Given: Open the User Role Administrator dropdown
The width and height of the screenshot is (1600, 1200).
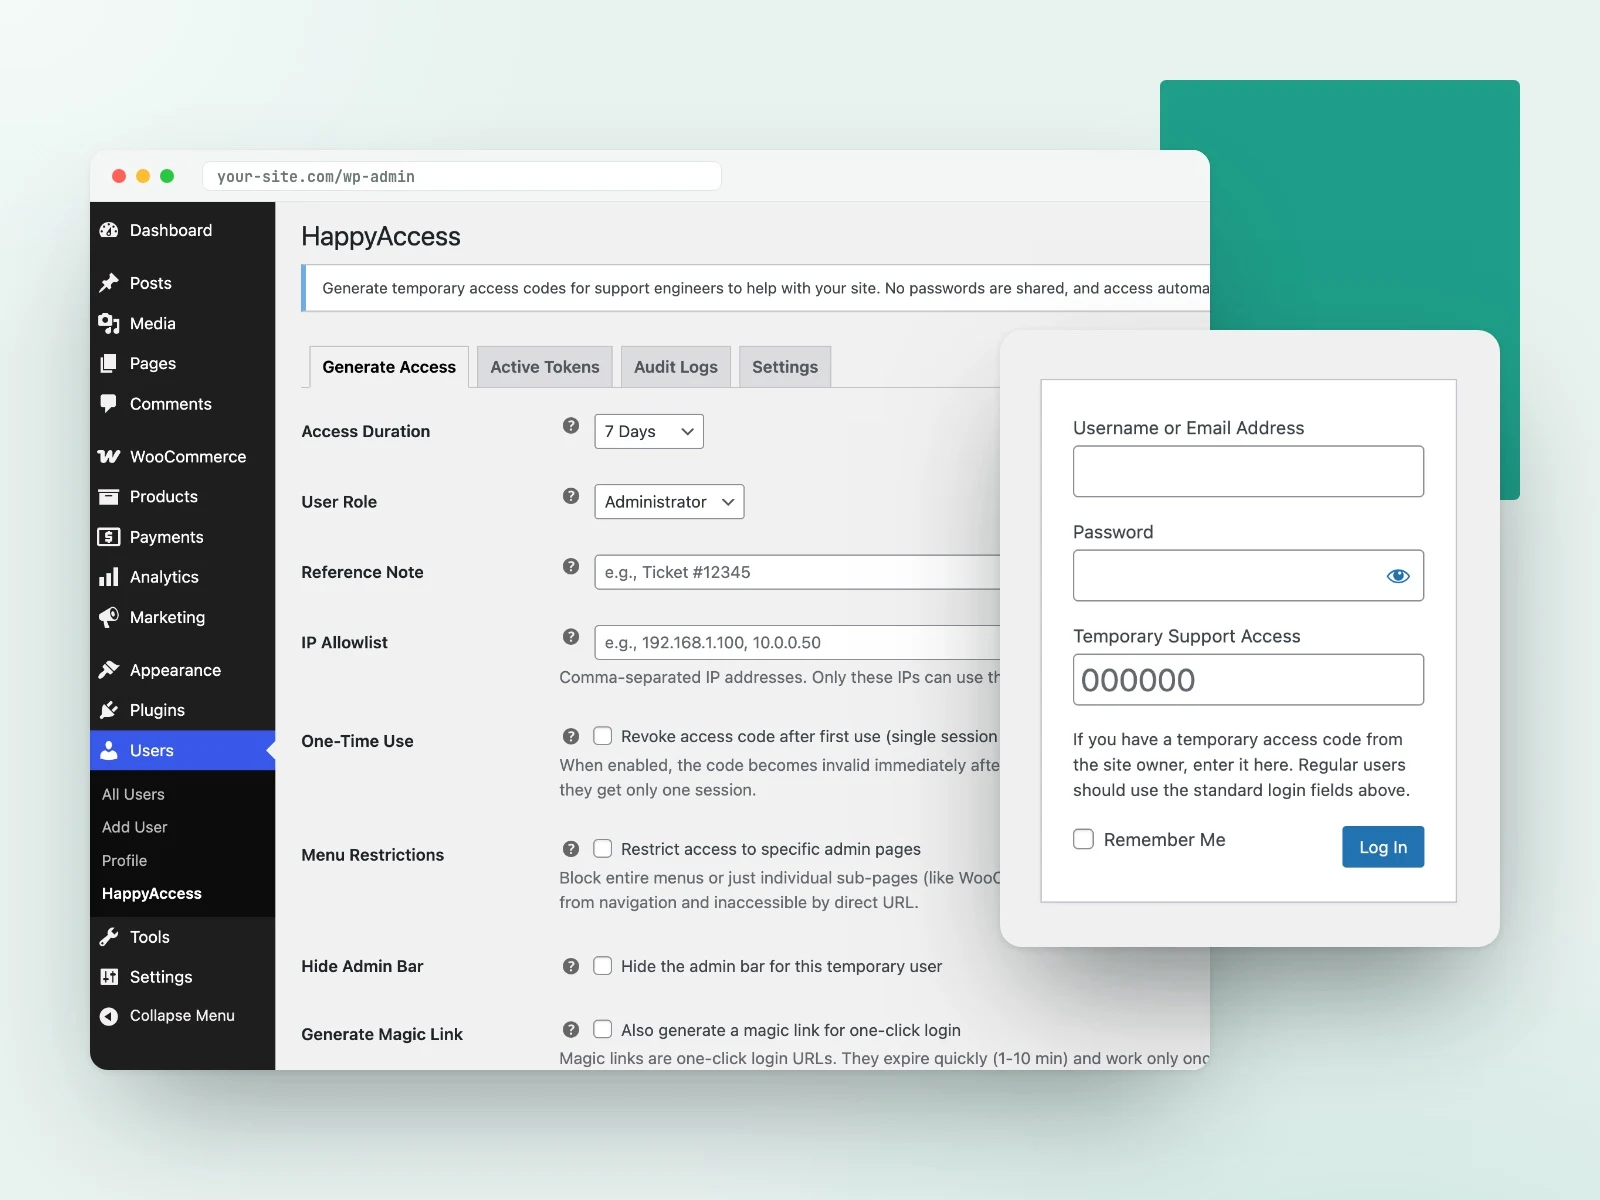Looking at the screenshot, I should (x=669, y=502).
